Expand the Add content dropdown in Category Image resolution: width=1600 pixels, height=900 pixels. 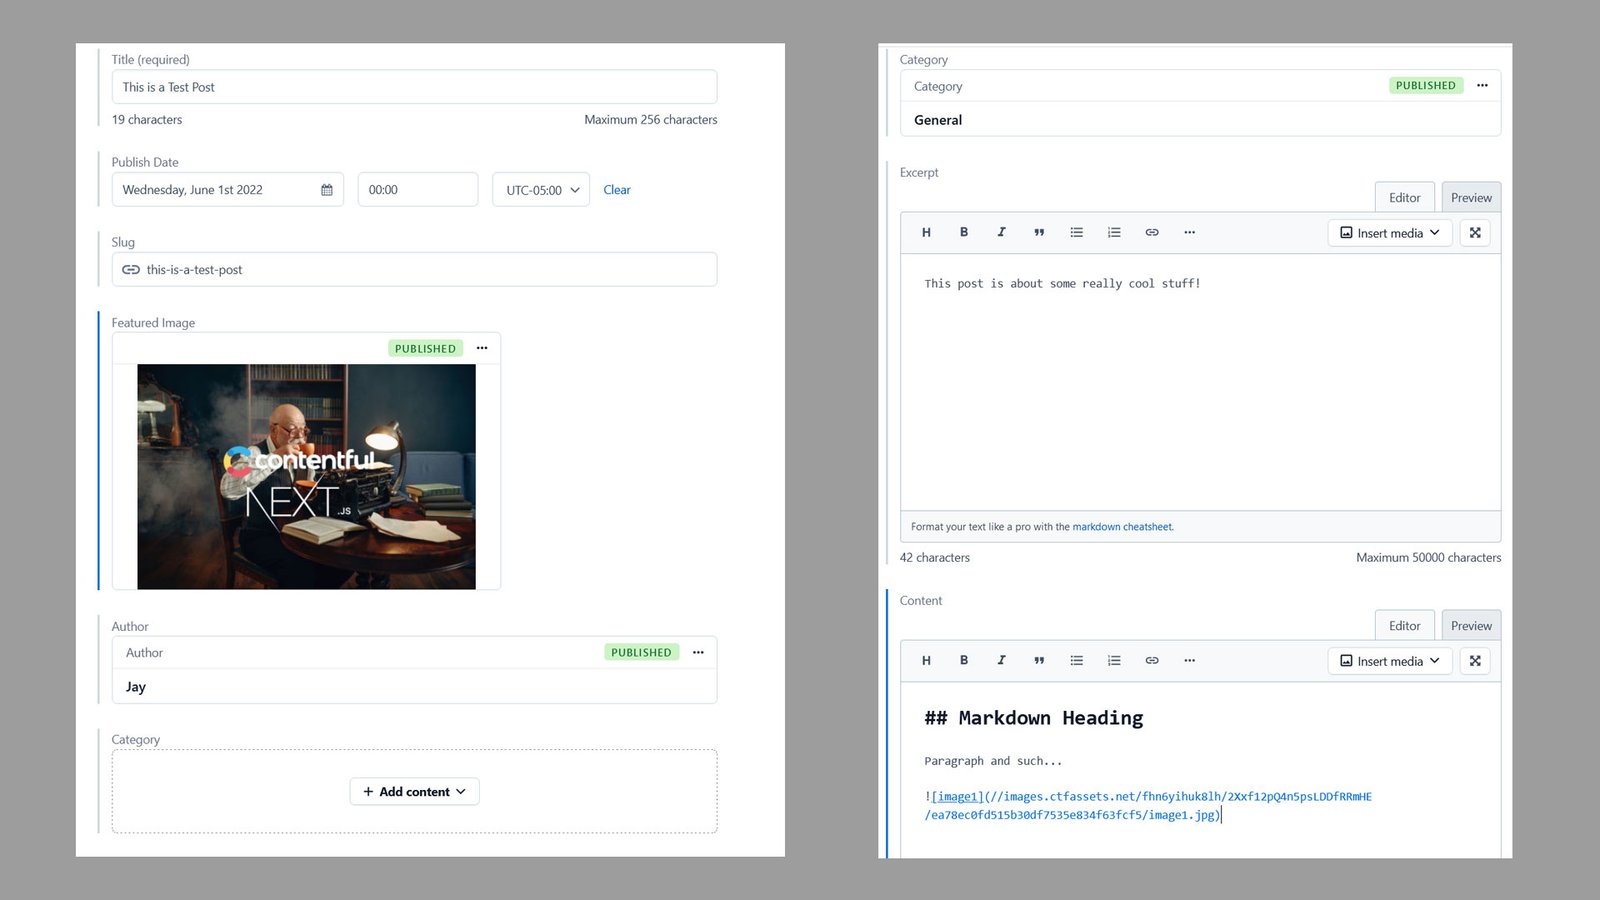pyautogui.click(x=414, y=791)
